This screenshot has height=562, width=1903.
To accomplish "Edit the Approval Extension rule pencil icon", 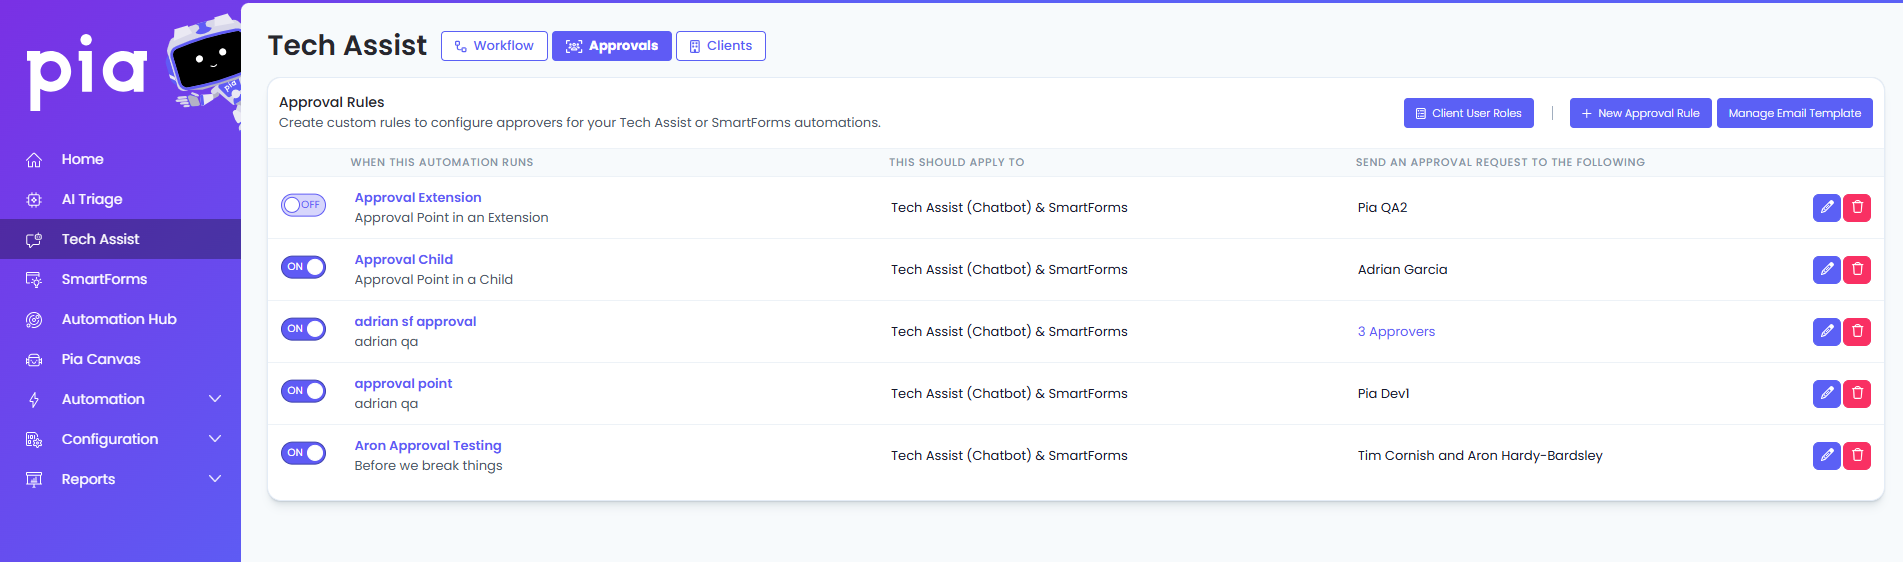I will [1826, 207].
